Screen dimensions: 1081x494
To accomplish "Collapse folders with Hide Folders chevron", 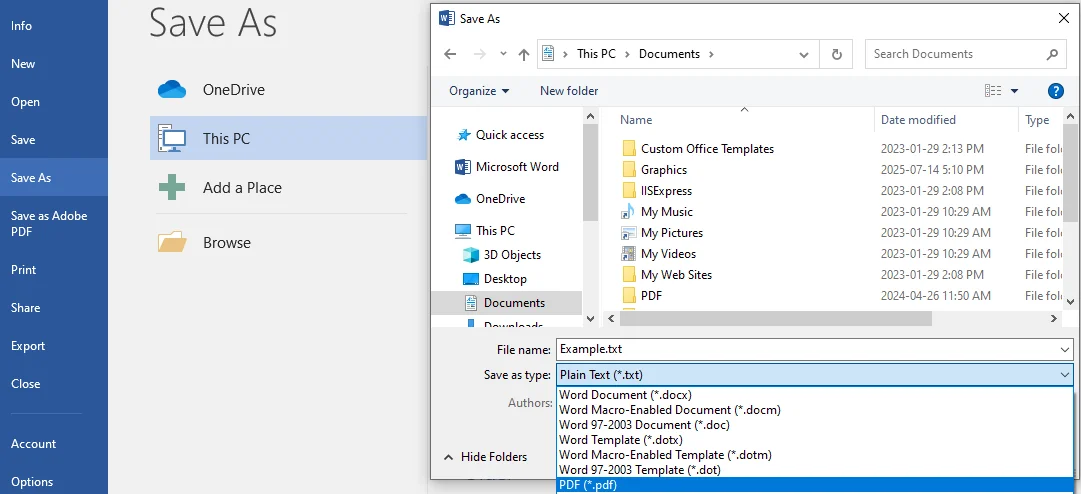I will 449,457.
